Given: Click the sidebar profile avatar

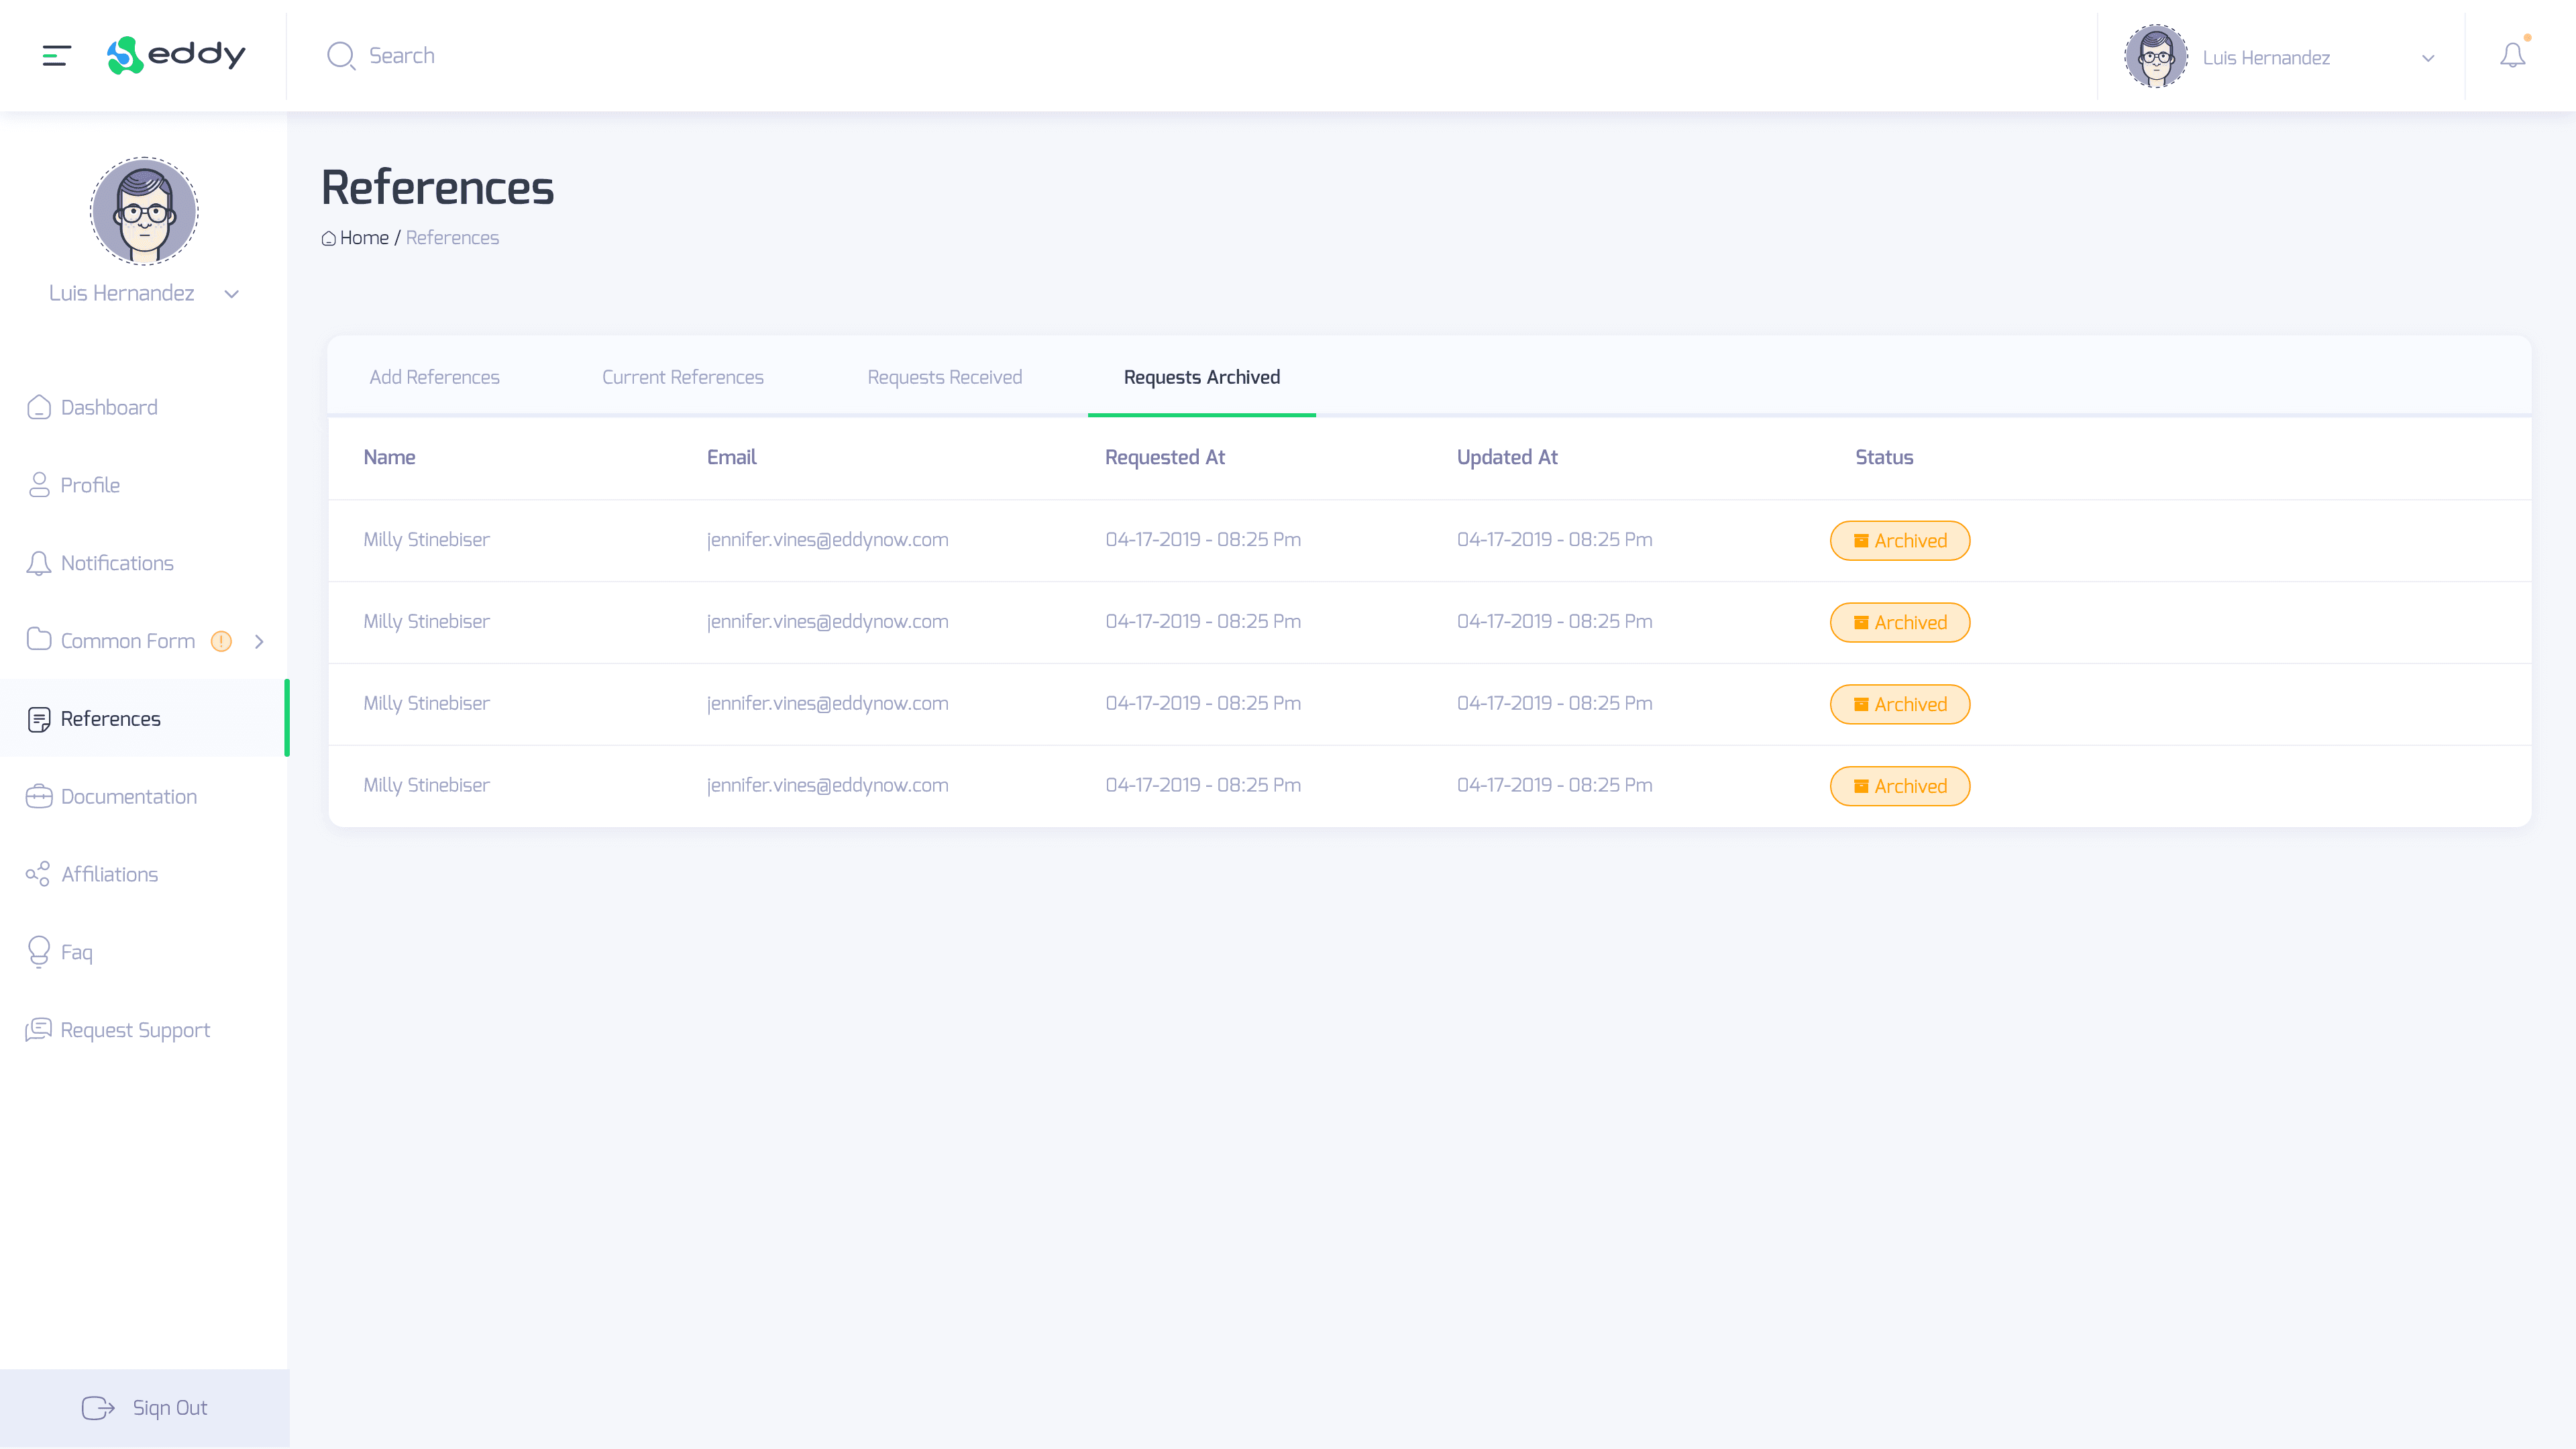Looking at the screenshot, I should pos(144,211).
